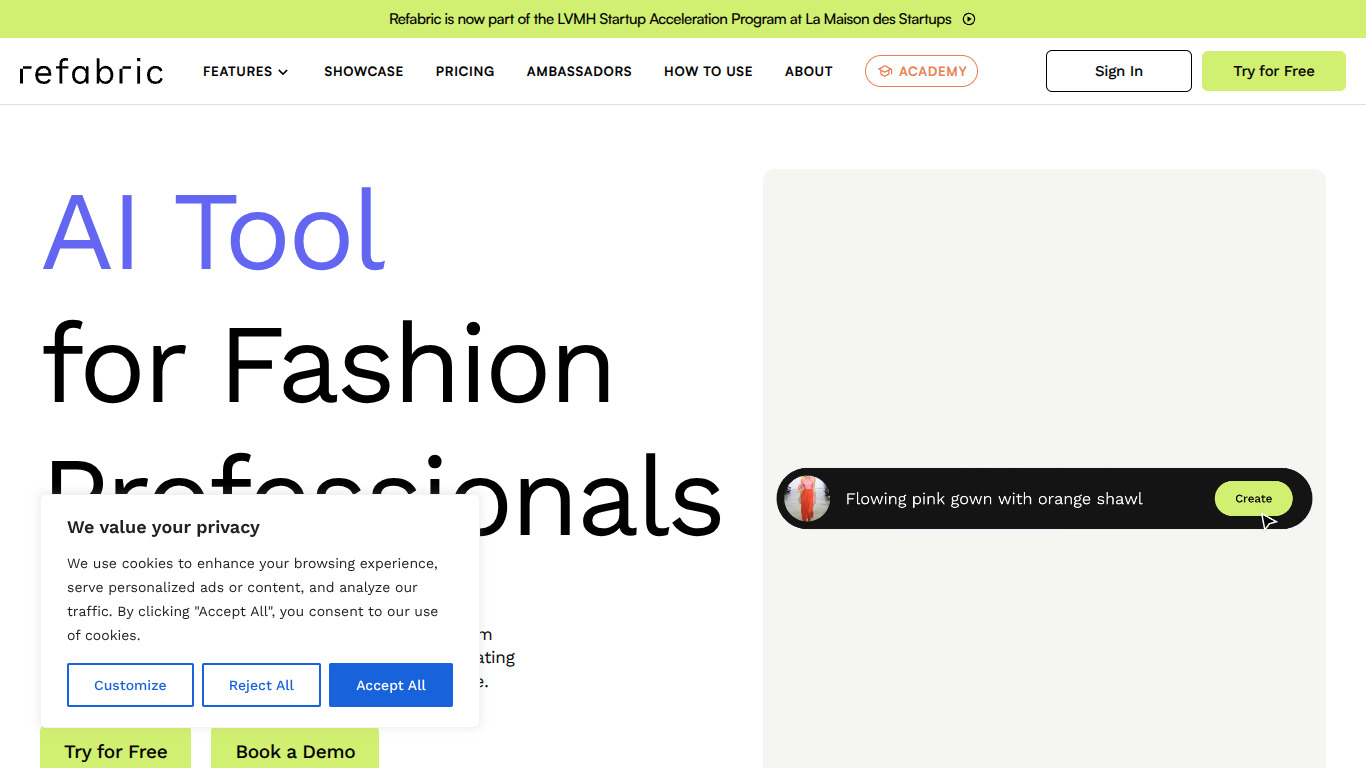The width and height of the screenshot is (1366, 768).
Task: Customize cookie preferences
Action: click(x=130, y=685)
